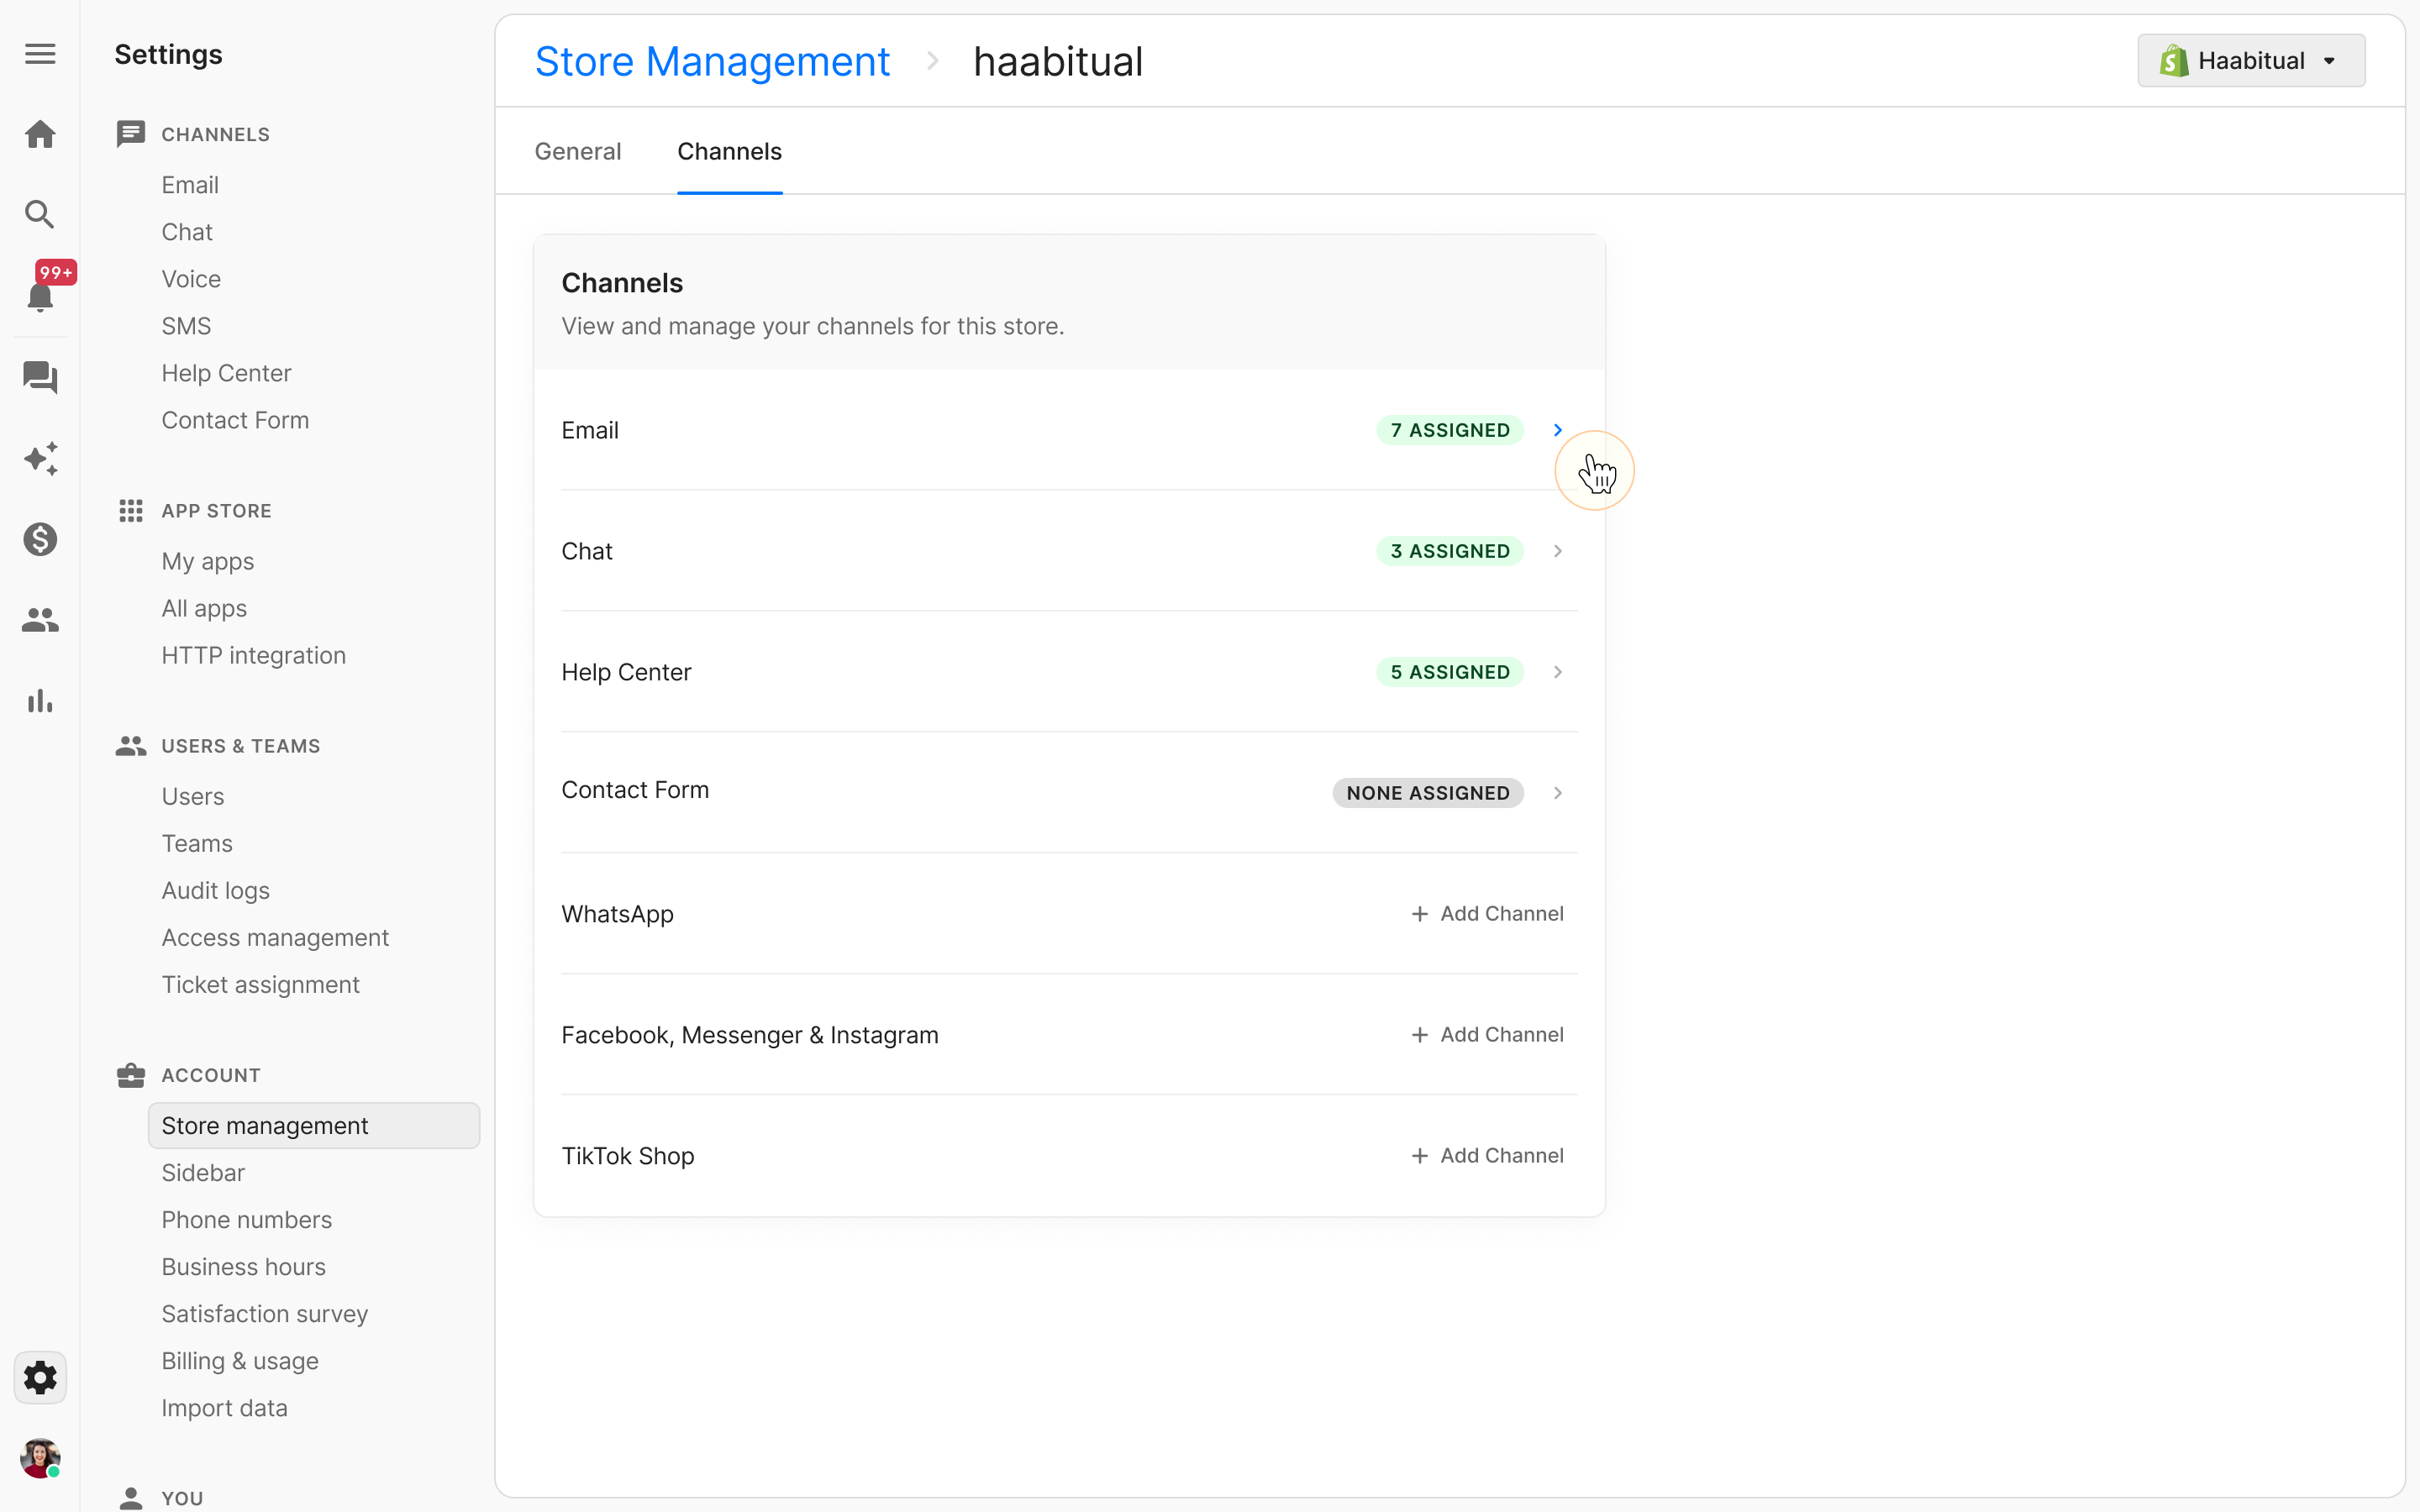Open Help Center in the settings sidebar
This screenshot has height=1512, width=2420.
(x=226, y=373)
